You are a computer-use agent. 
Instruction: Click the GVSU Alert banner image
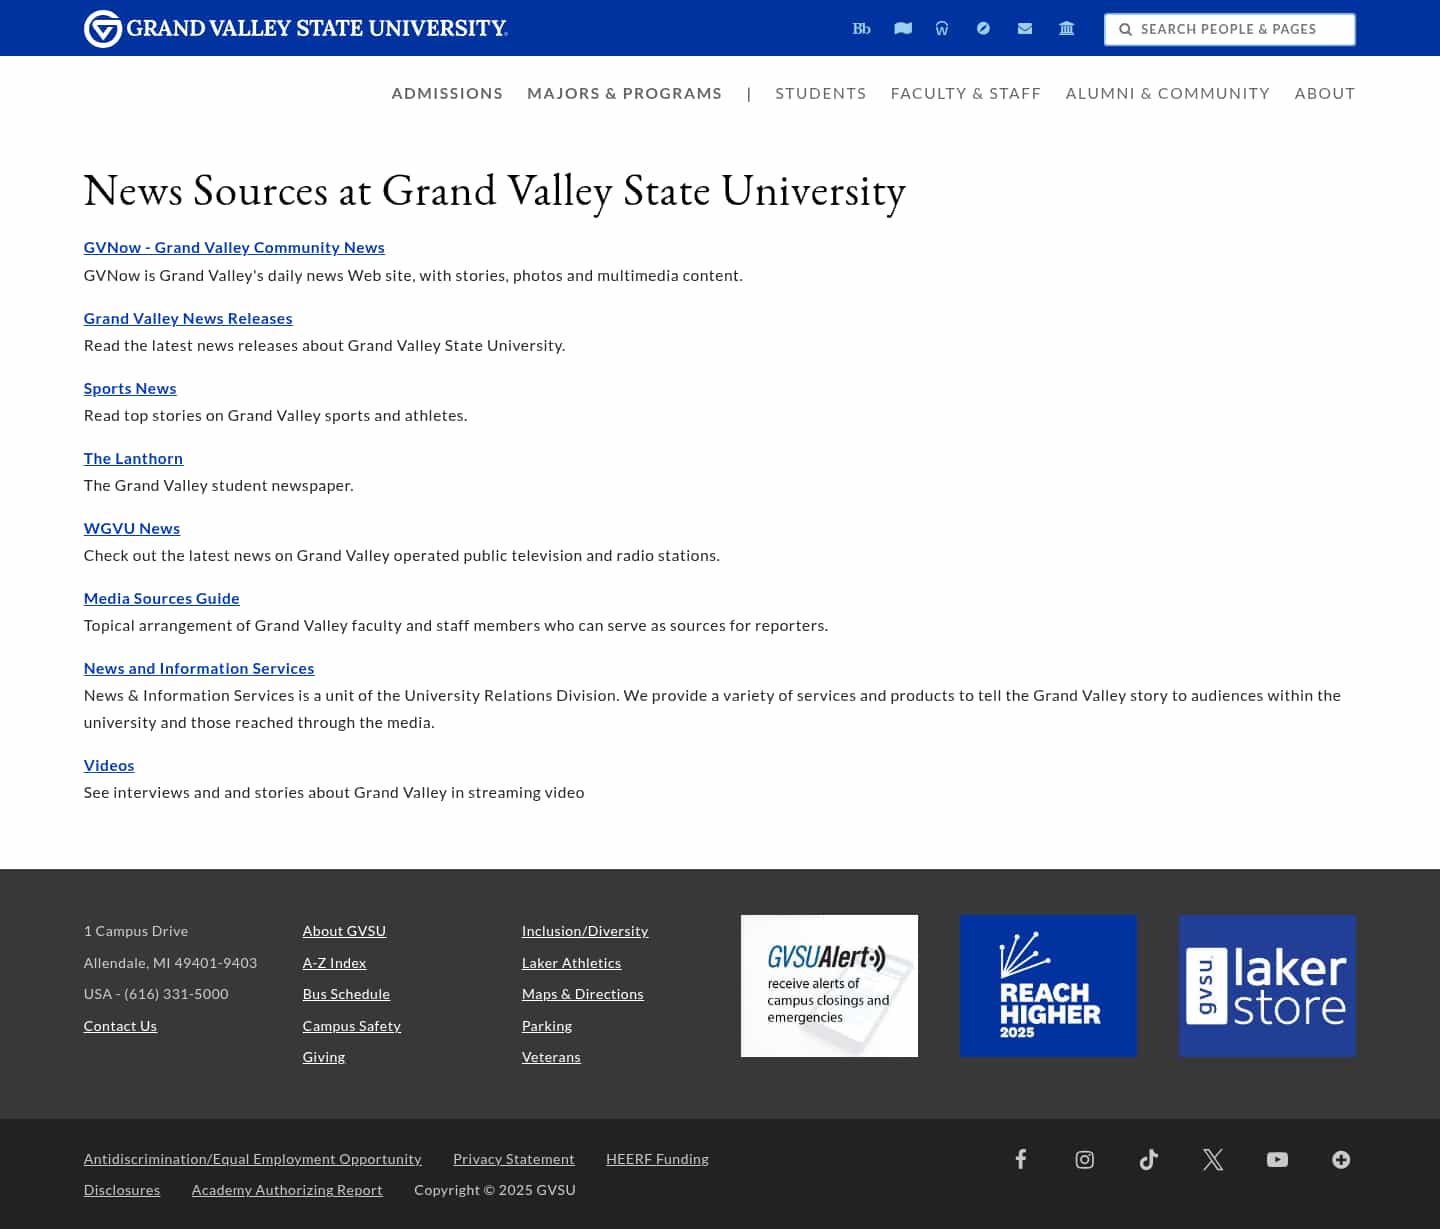829,985
